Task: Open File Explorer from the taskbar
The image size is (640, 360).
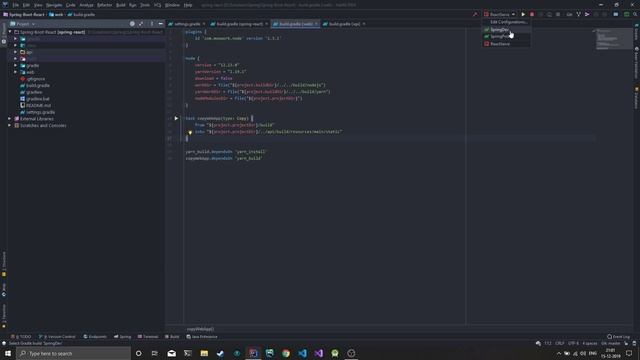Action: (x=204, y=353)
